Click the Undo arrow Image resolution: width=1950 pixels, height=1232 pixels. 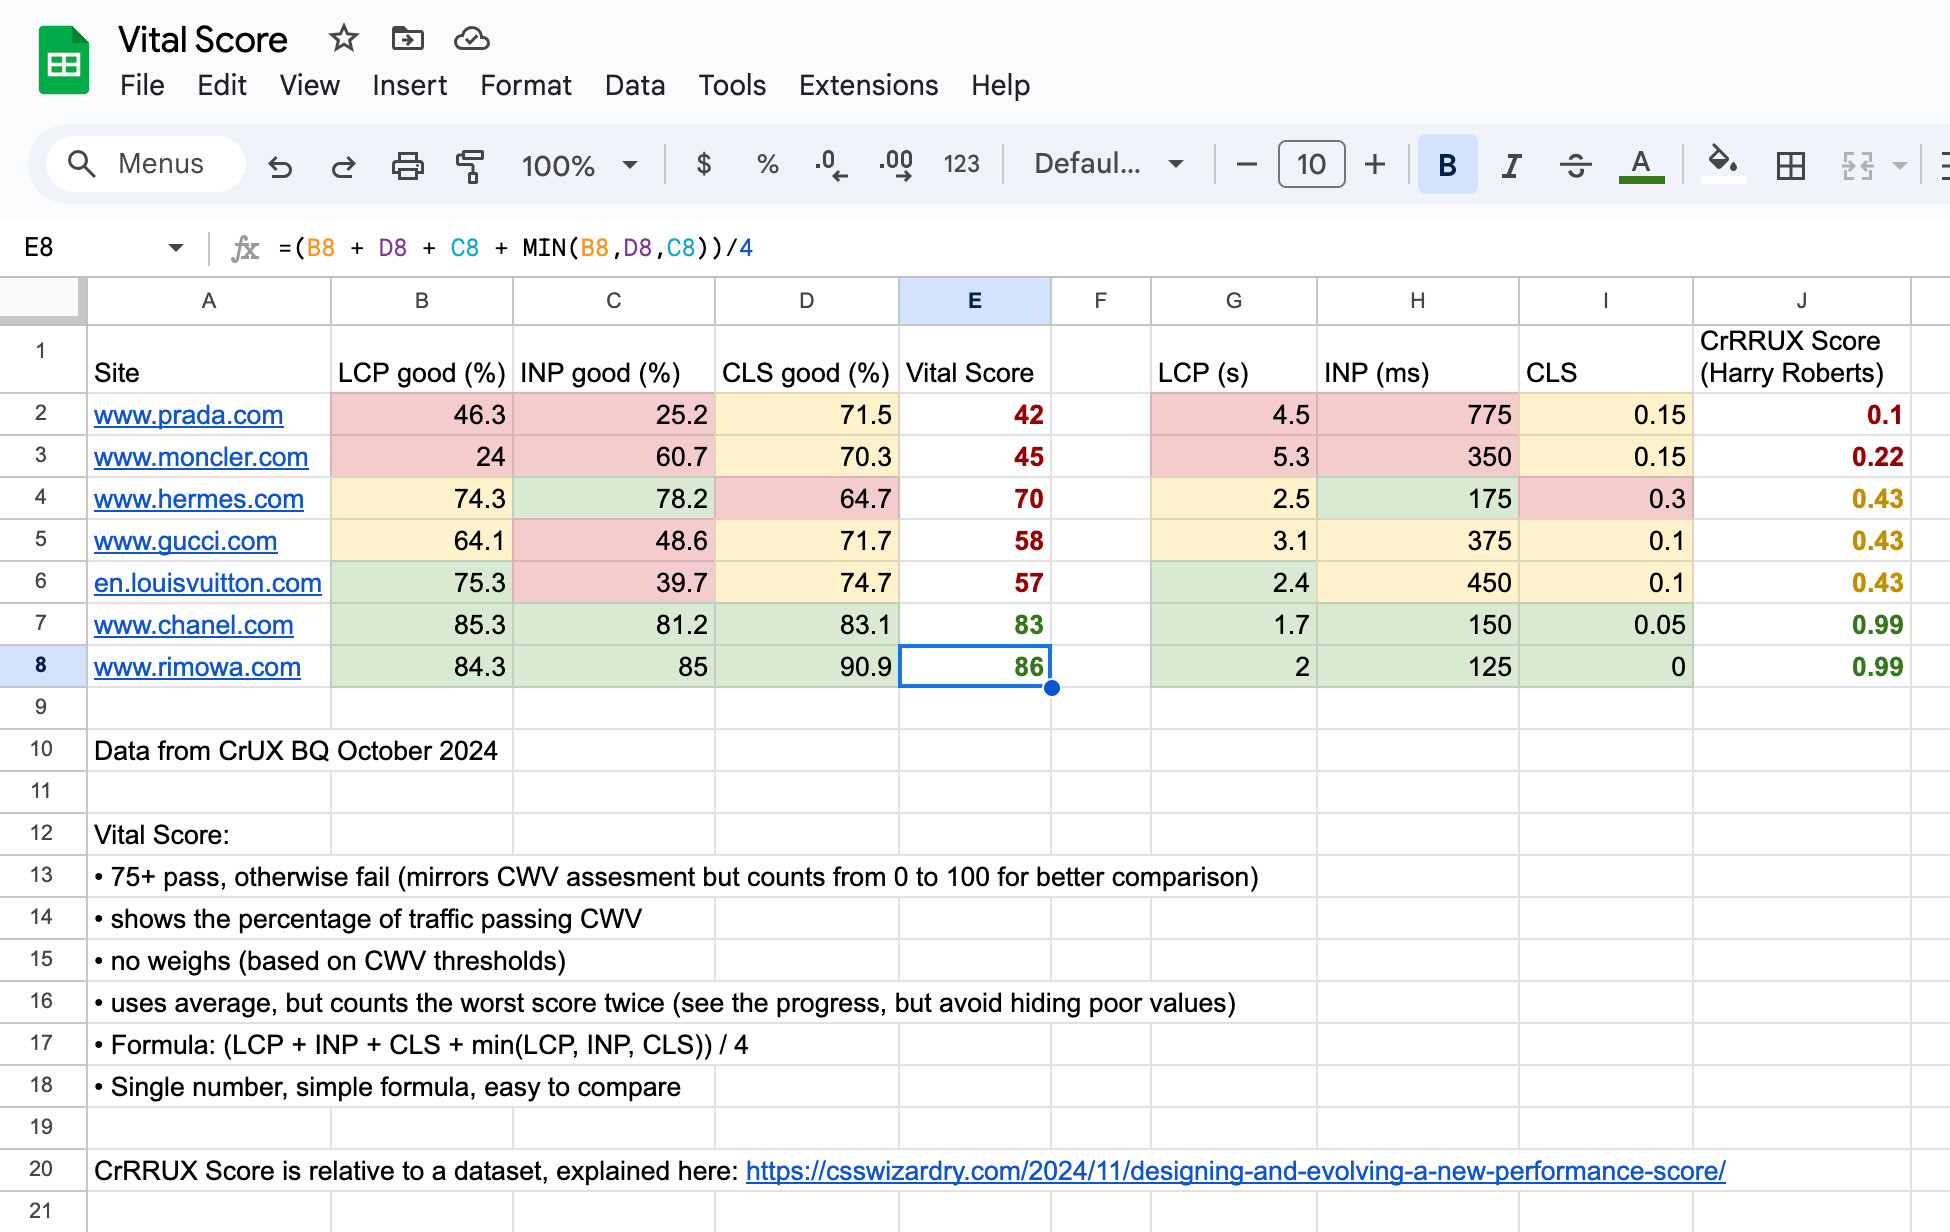pos(280,165)
